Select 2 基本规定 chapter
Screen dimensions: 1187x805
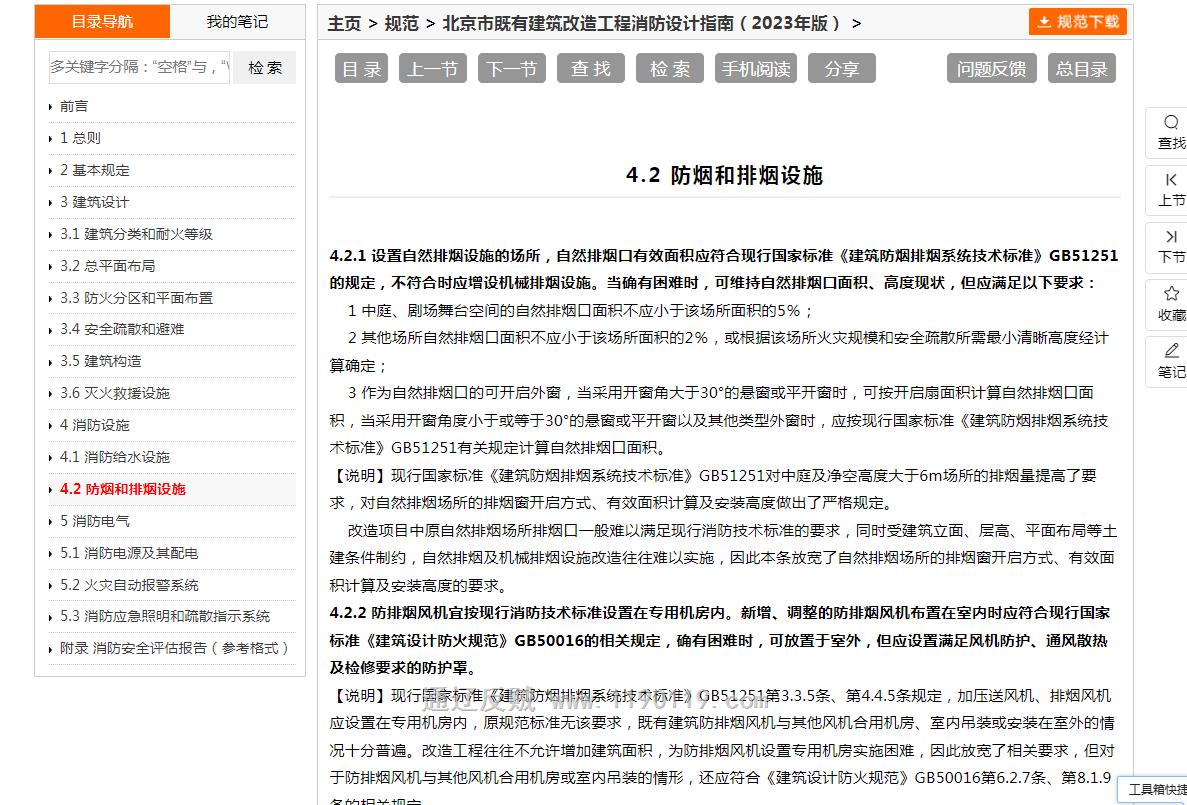click(x=95, y=170)
